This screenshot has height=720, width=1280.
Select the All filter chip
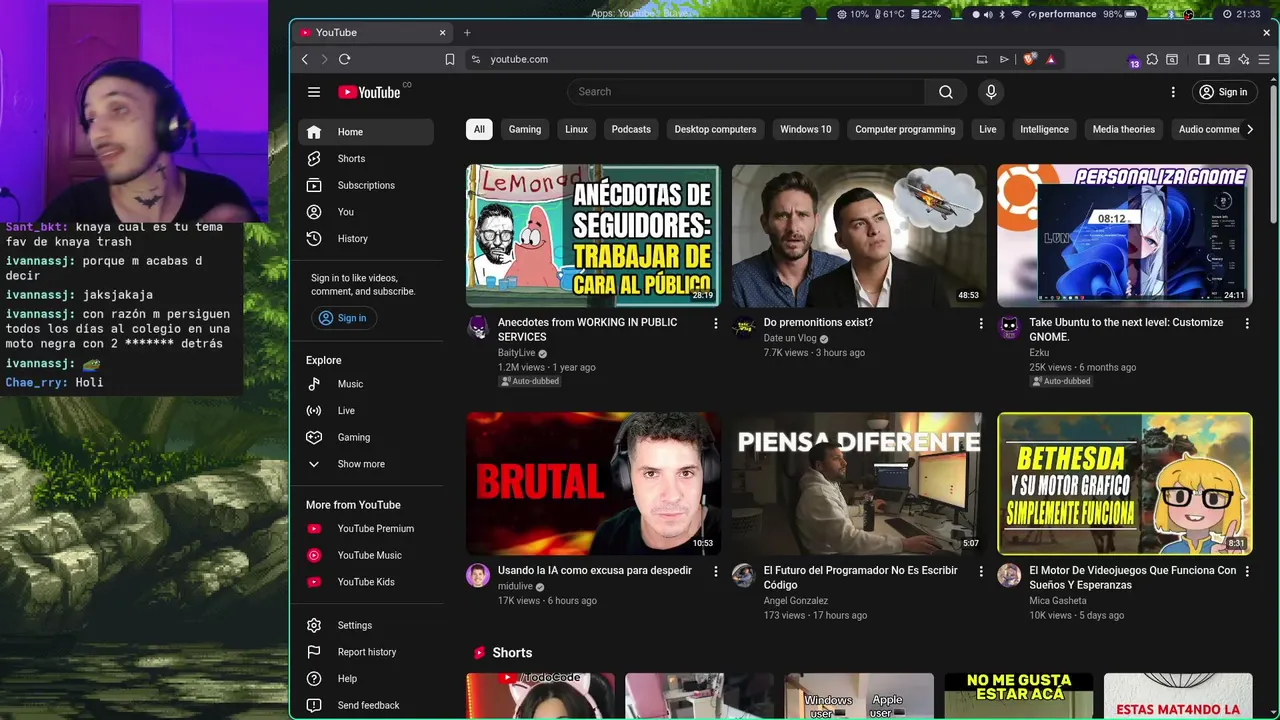(x=479, y=129)
